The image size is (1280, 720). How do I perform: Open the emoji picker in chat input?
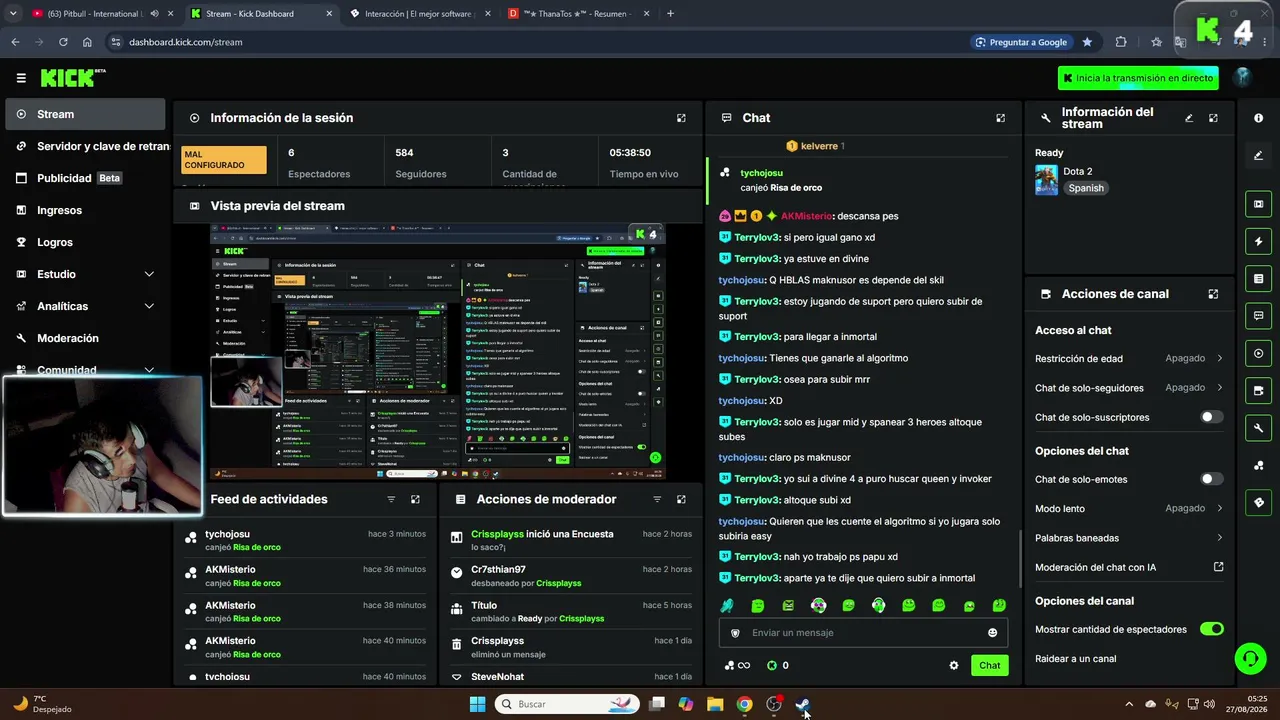[x=992, y=633]
